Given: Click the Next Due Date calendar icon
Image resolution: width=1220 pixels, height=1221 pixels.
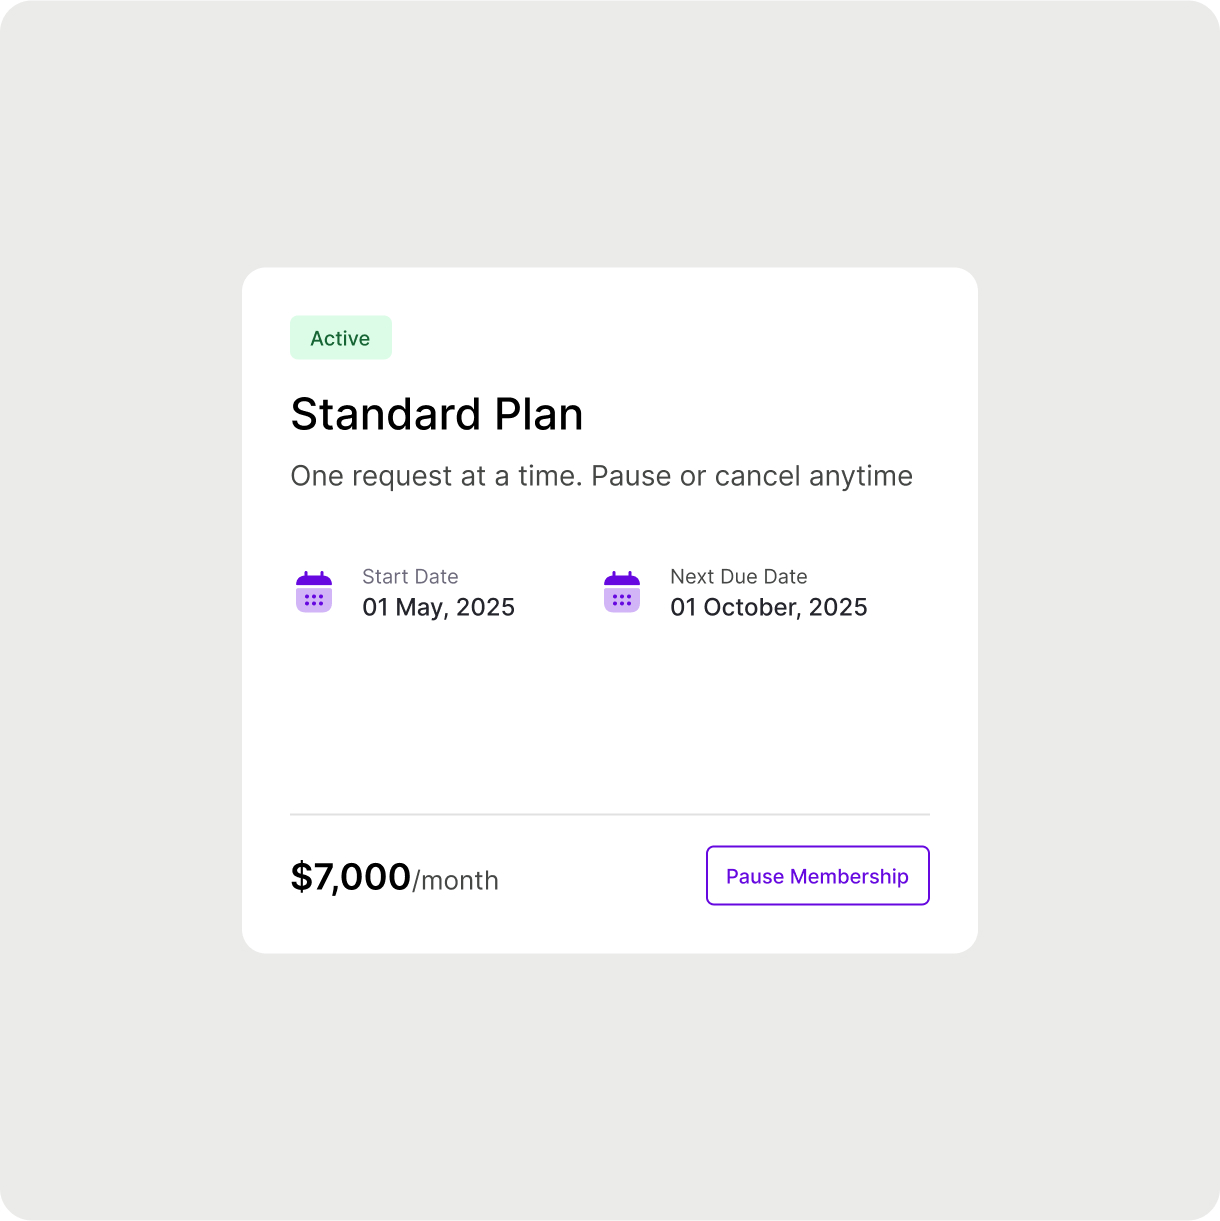Looking at the screenshot, I should (x=622, y=592).
